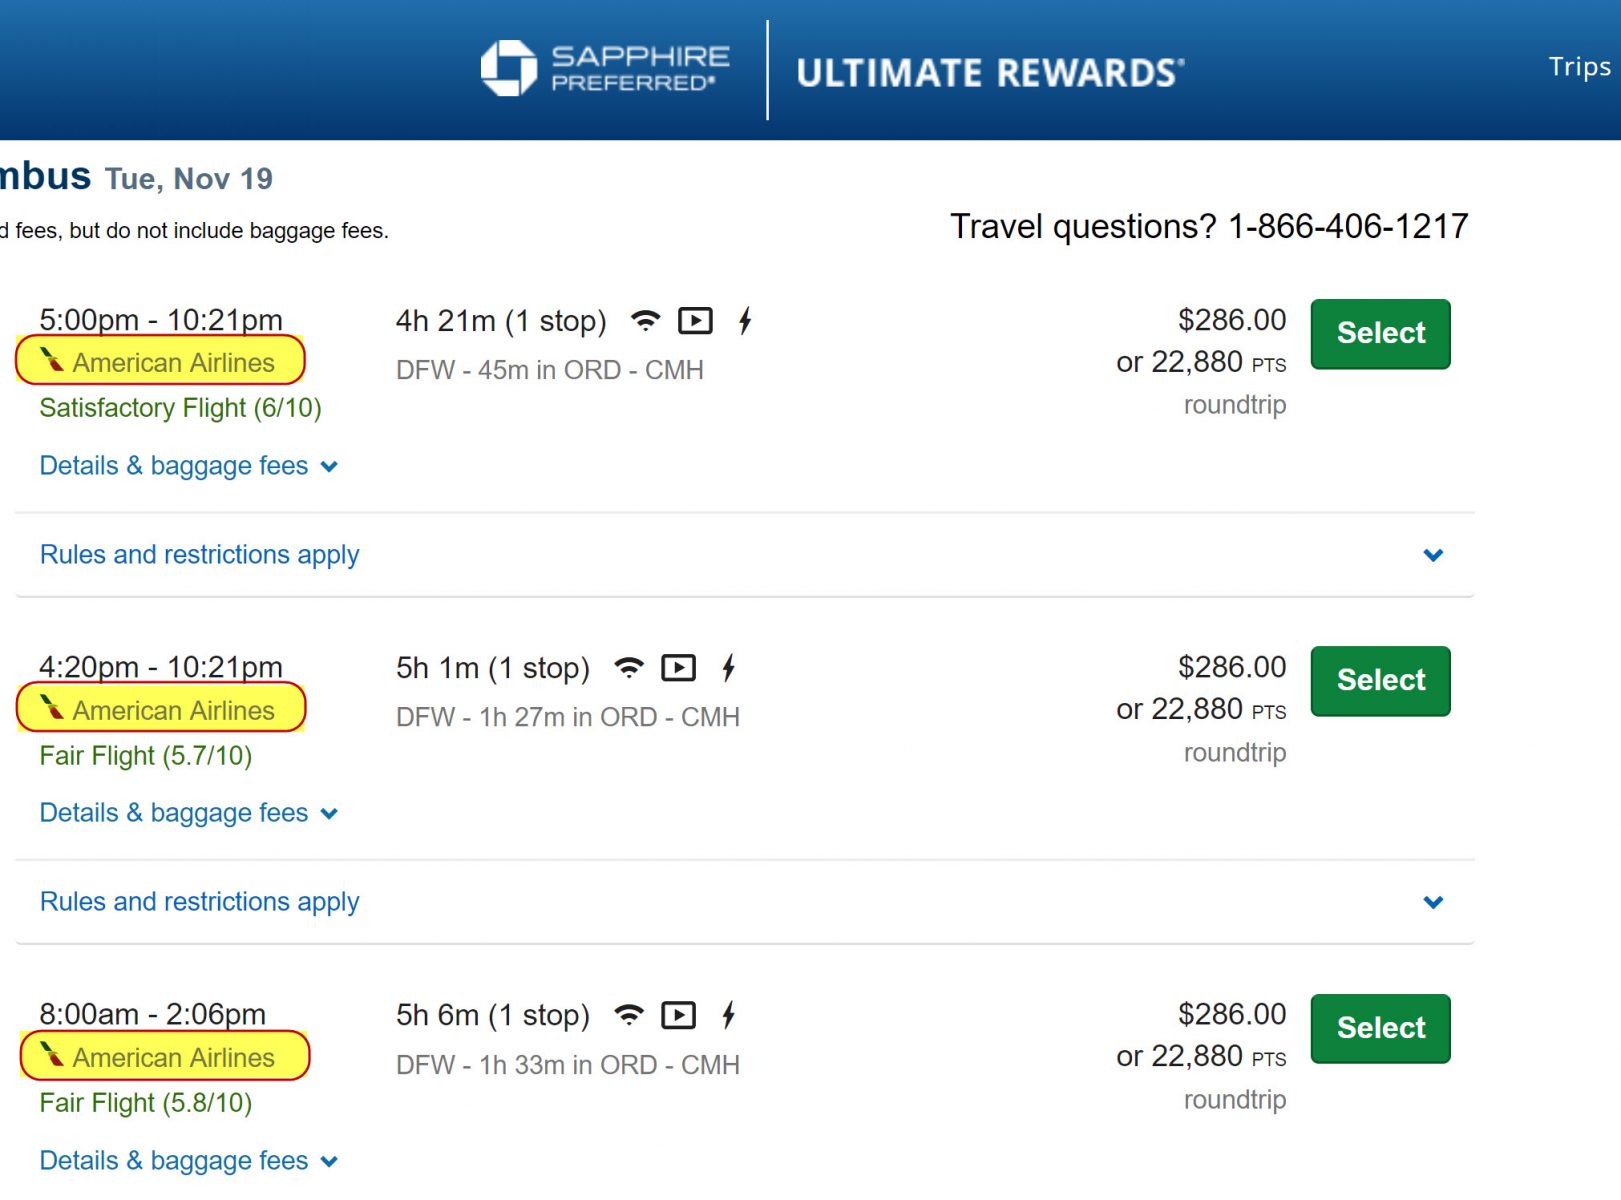Screen dimensions: 1621x1200
Task: Expand first Rules and restrictions chevron
Action: pyautogui.click(x=1433, y=555)
